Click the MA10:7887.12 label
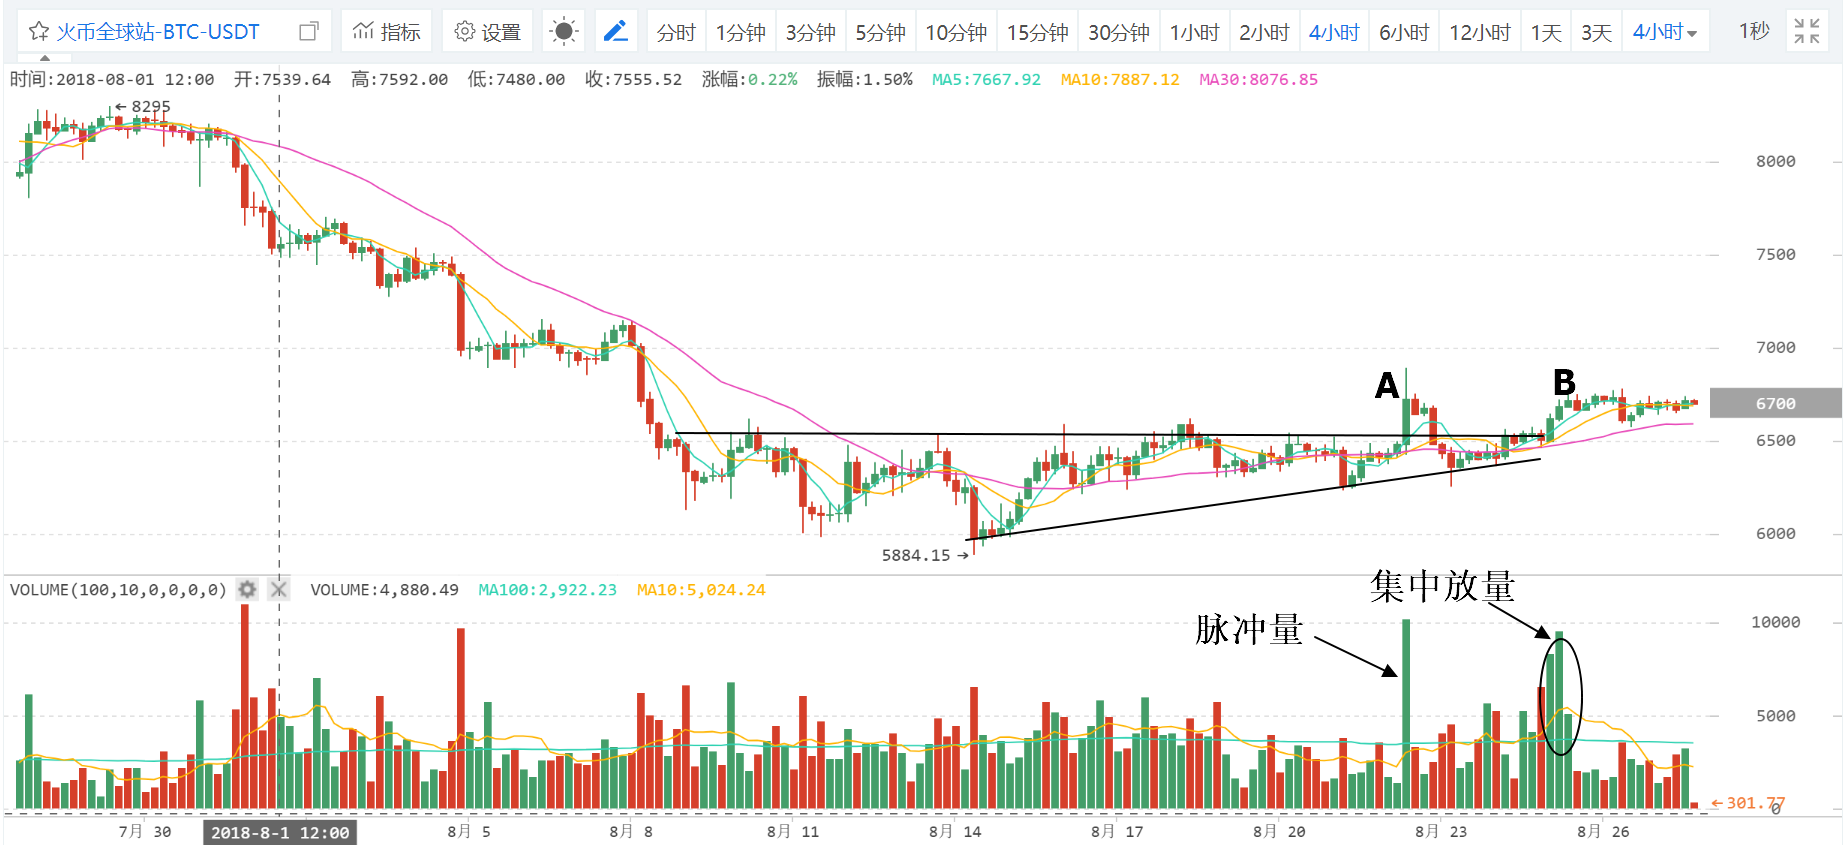Viewport: 1843px width, 845px height. point(1120,79)
